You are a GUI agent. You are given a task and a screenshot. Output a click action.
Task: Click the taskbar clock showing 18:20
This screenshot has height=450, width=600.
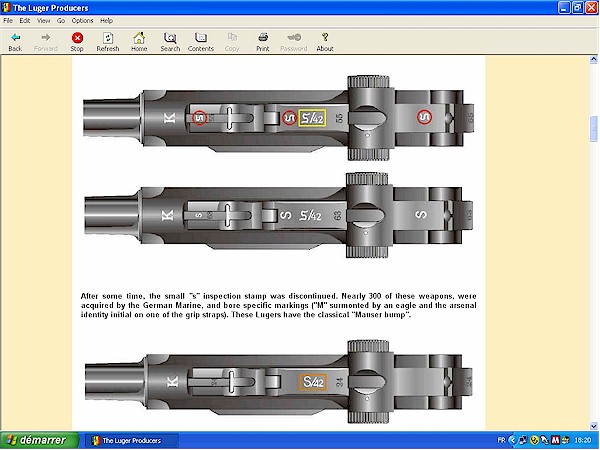coord(583,440)
